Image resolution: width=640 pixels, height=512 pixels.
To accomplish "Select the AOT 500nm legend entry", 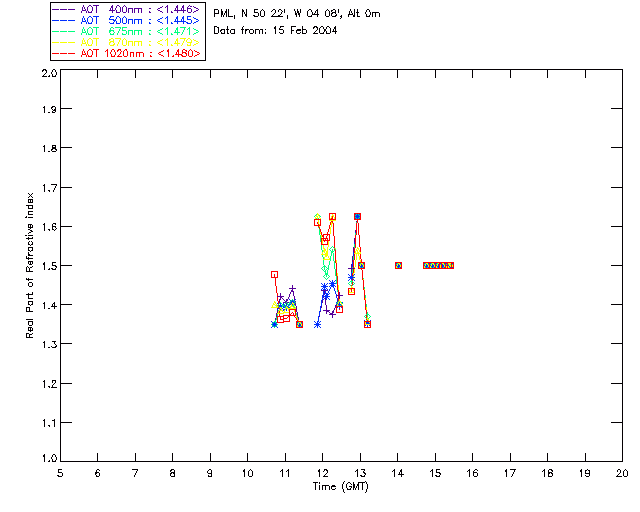I will click(126, 20).
